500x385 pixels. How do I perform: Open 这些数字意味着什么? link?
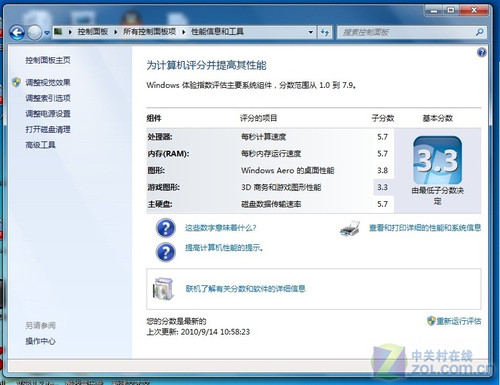pos(221,228)
